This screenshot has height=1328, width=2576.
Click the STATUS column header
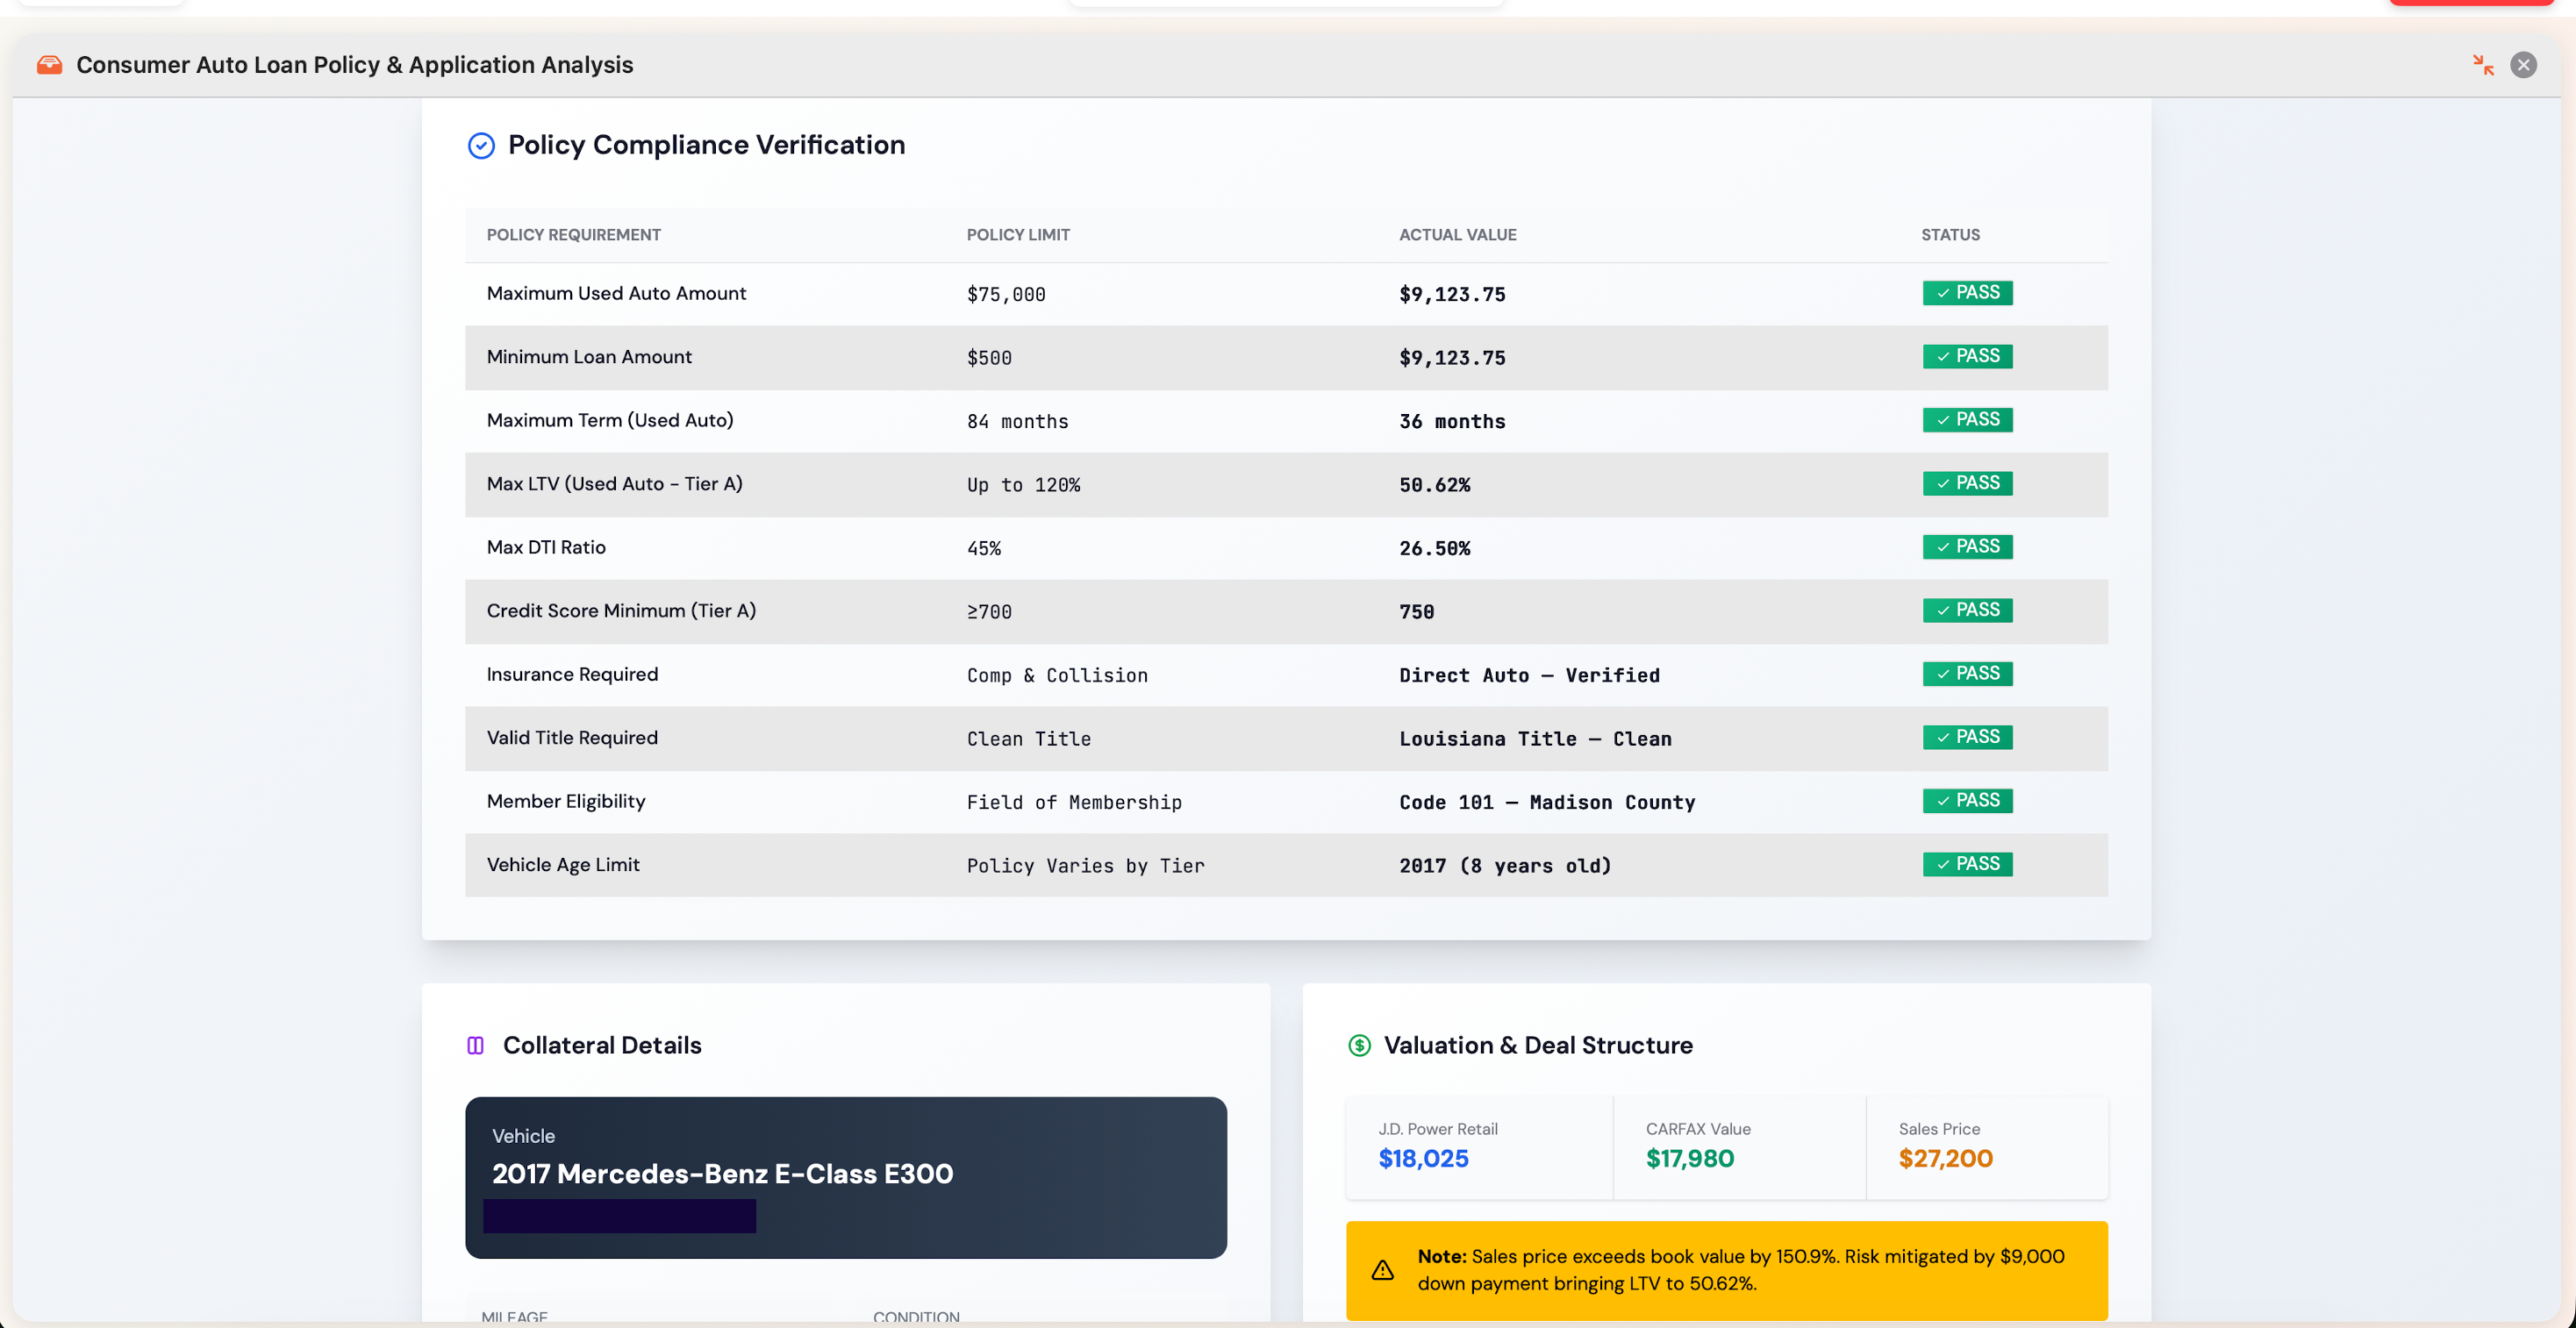pos(1949,234)
